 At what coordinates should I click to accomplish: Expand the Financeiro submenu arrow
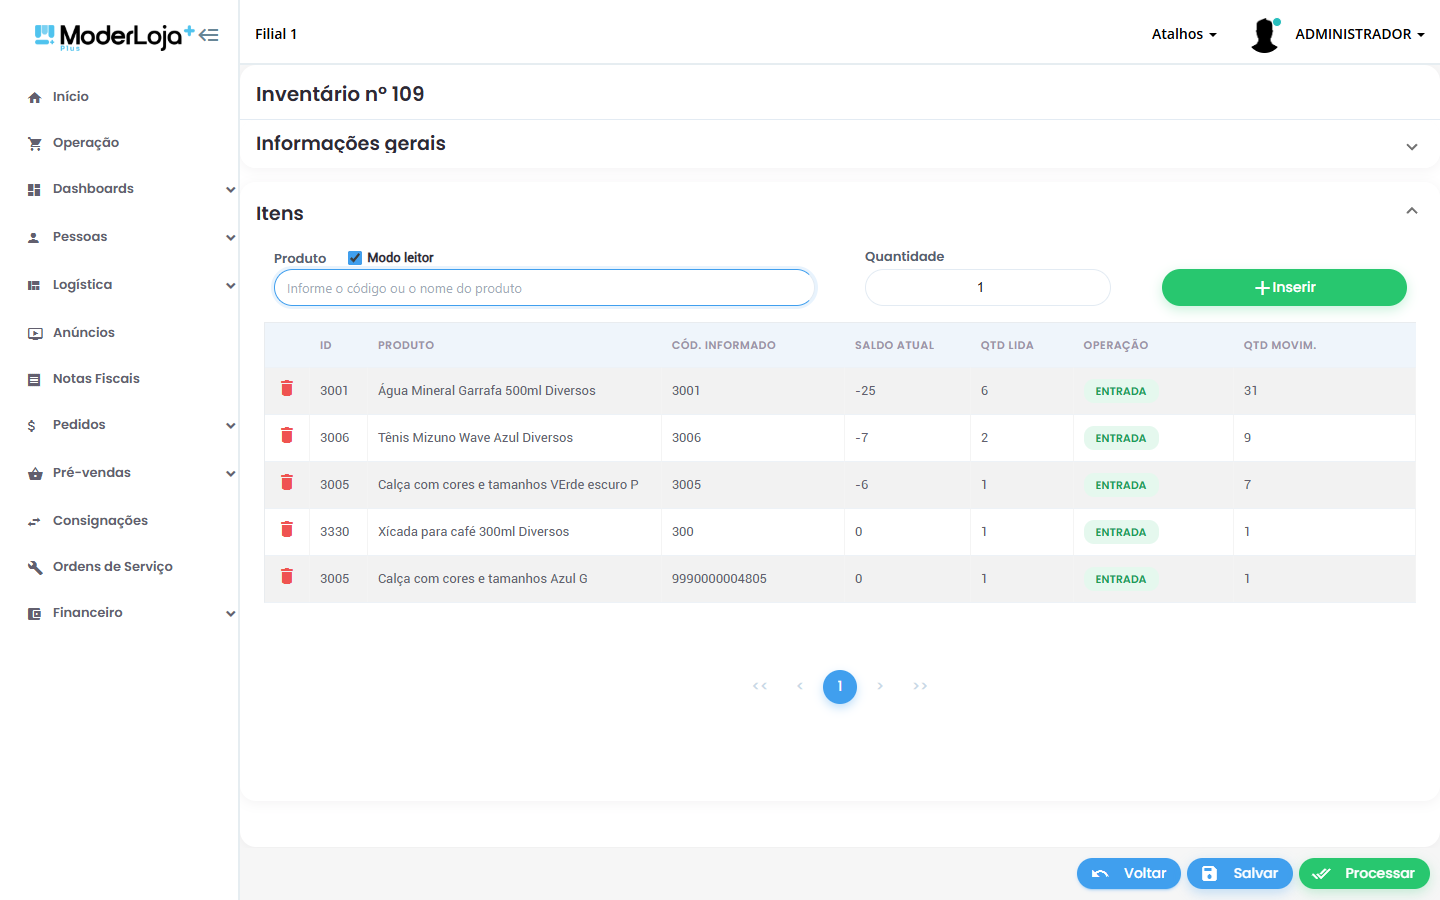(x=230, y=614)
